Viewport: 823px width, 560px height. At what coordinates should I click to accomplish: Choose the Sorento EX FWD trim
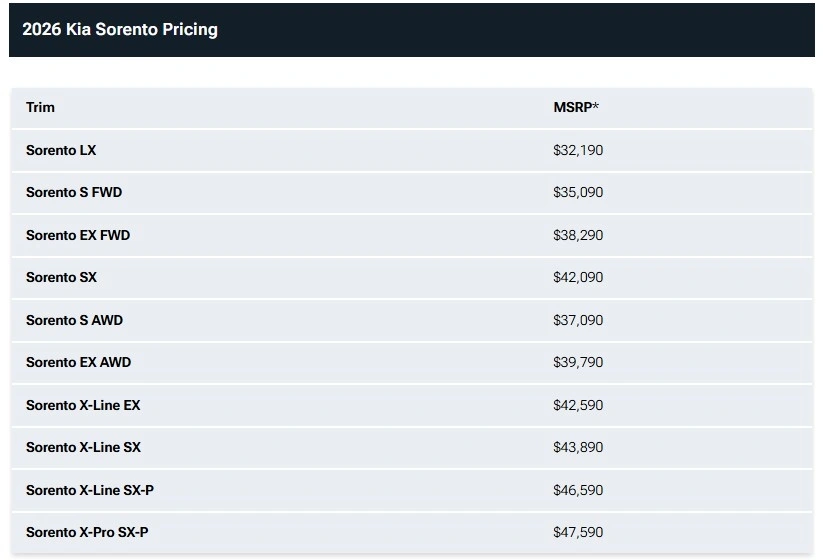click(x=78, y=235)
